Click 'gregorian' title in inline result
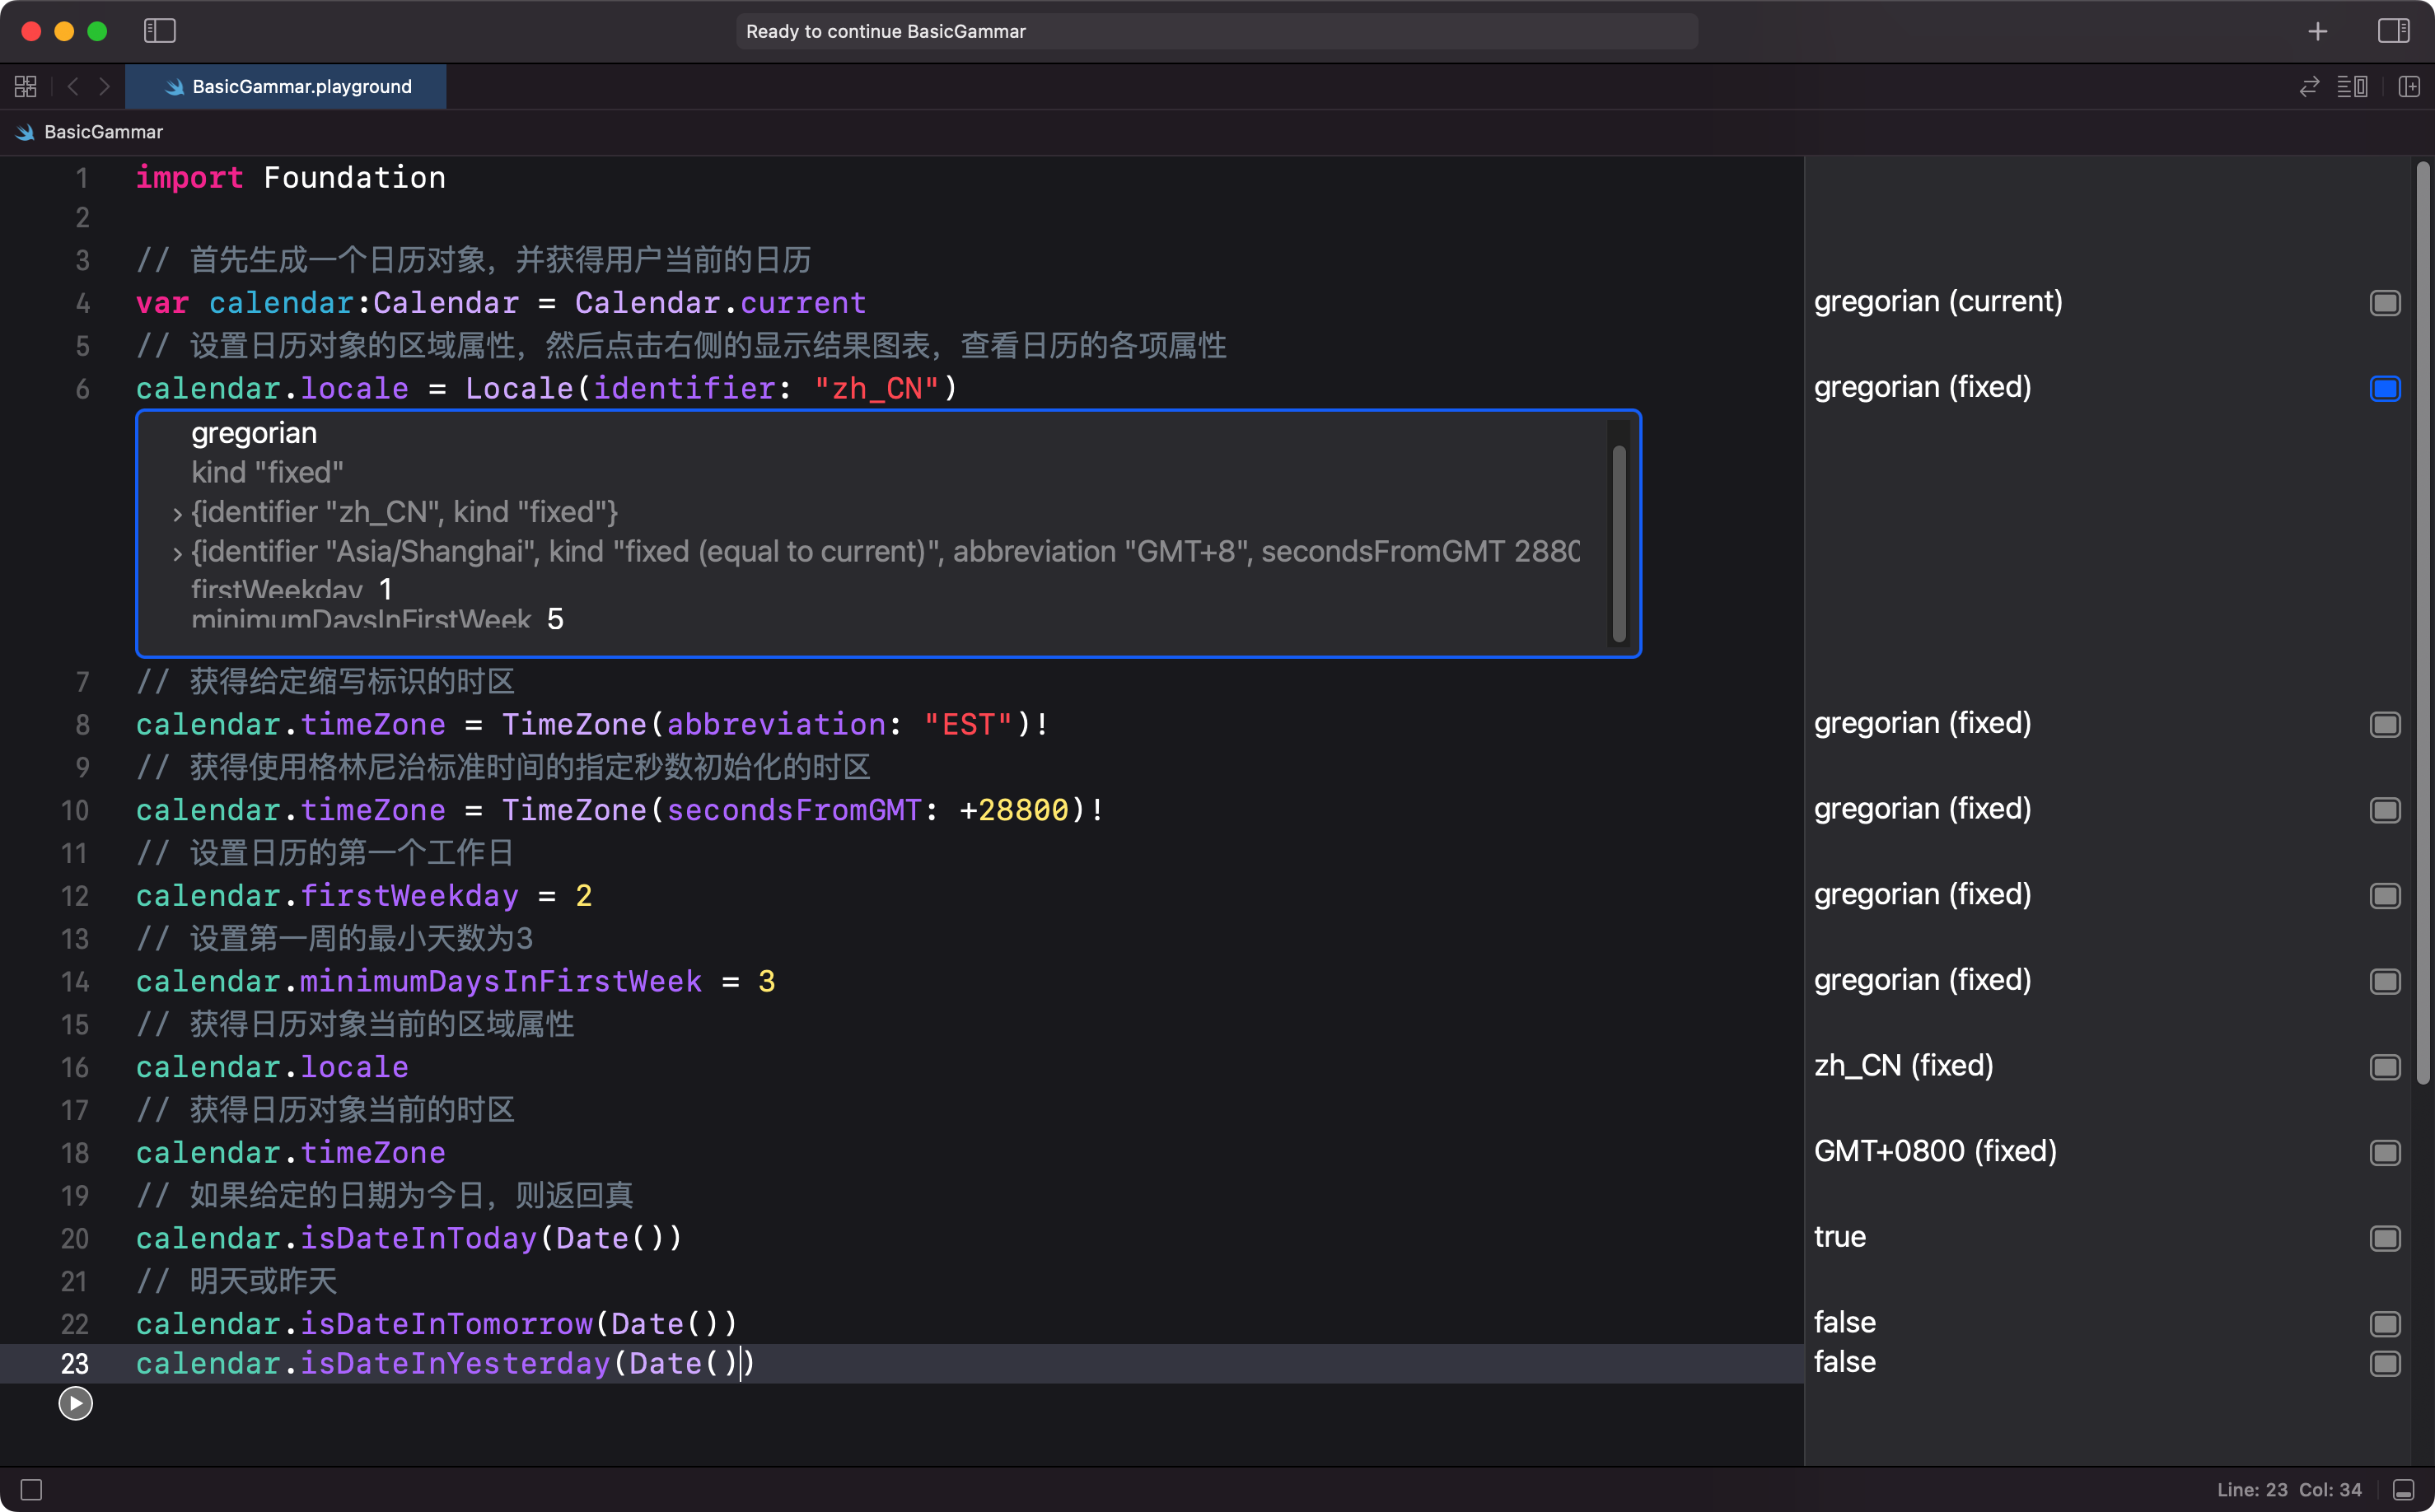Screen dimensions: 2435x1512 [254, 434]
